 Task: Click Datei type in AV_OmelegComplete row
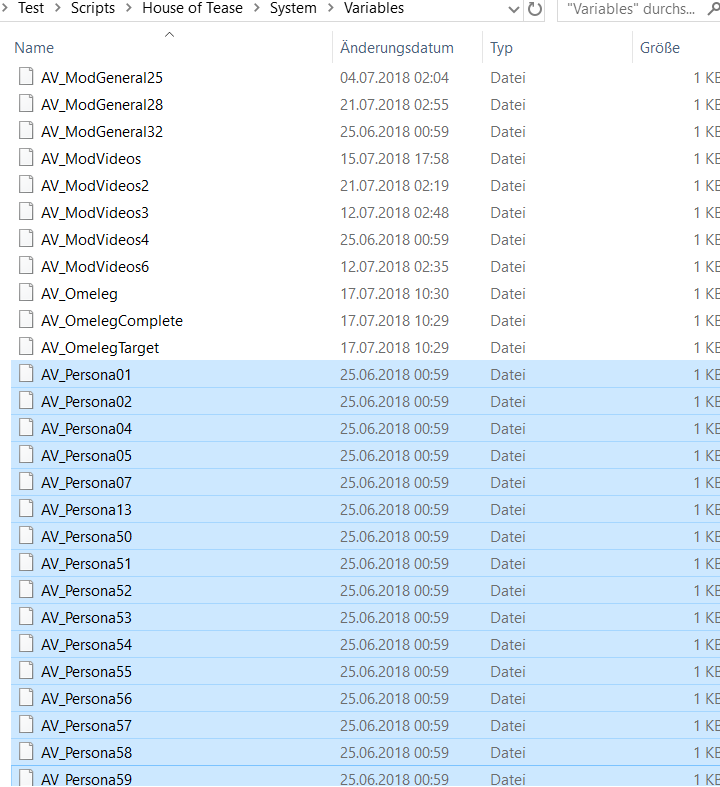tap(508, 321)
